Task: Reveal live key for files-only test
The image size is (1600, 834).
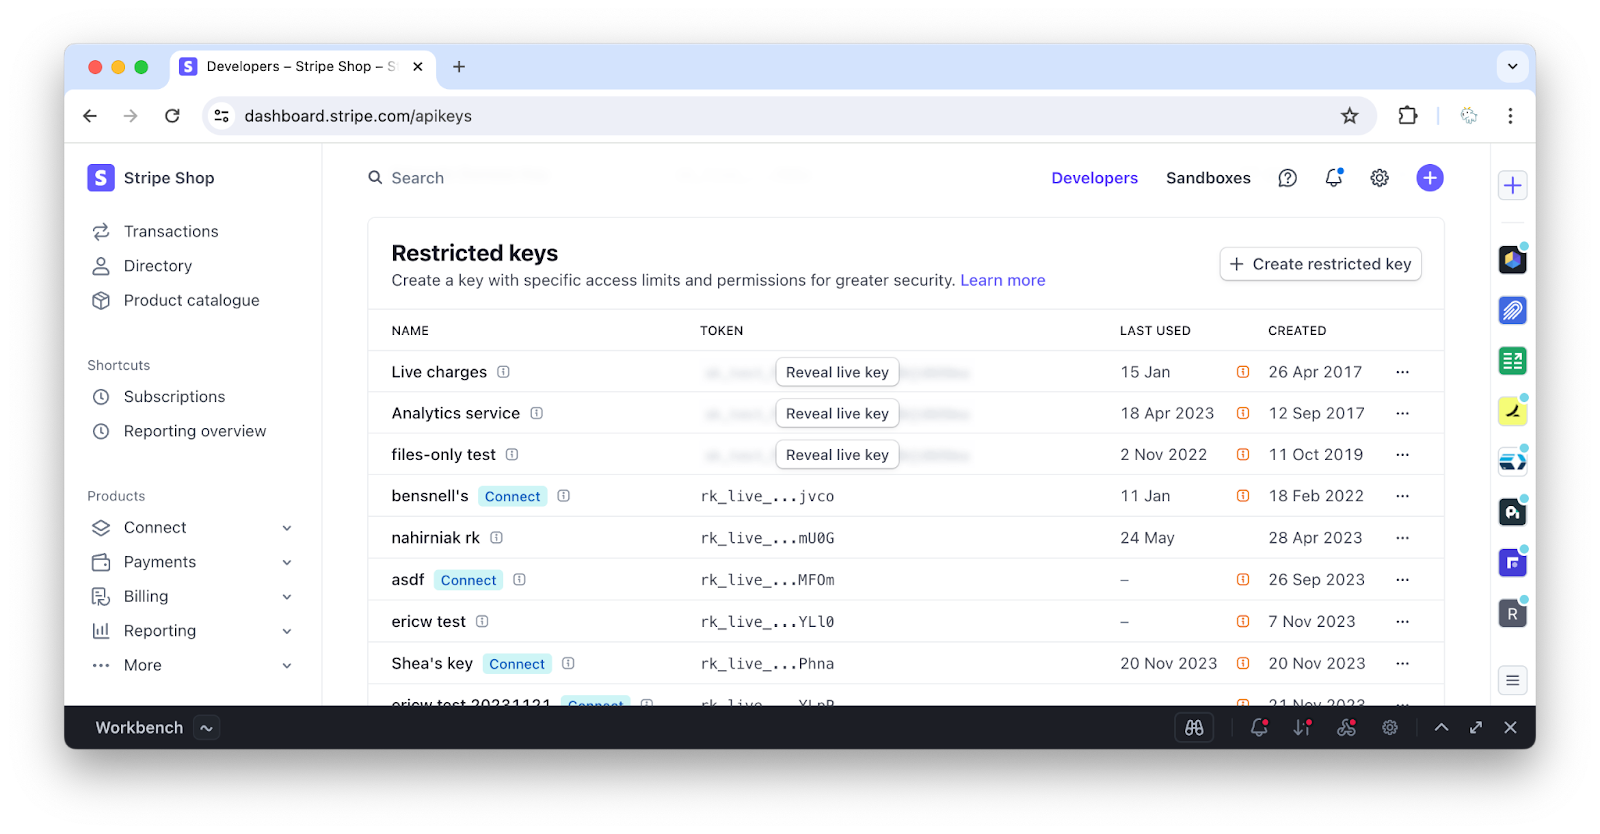Action: click(837, 455)
